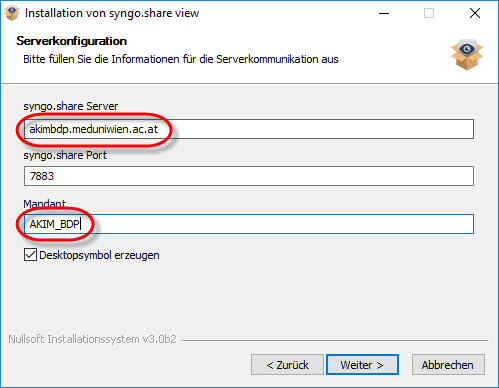499x388 pixels.
Task: Click the window title Installation von syngo.share view
Action: [x=112, y=13]
